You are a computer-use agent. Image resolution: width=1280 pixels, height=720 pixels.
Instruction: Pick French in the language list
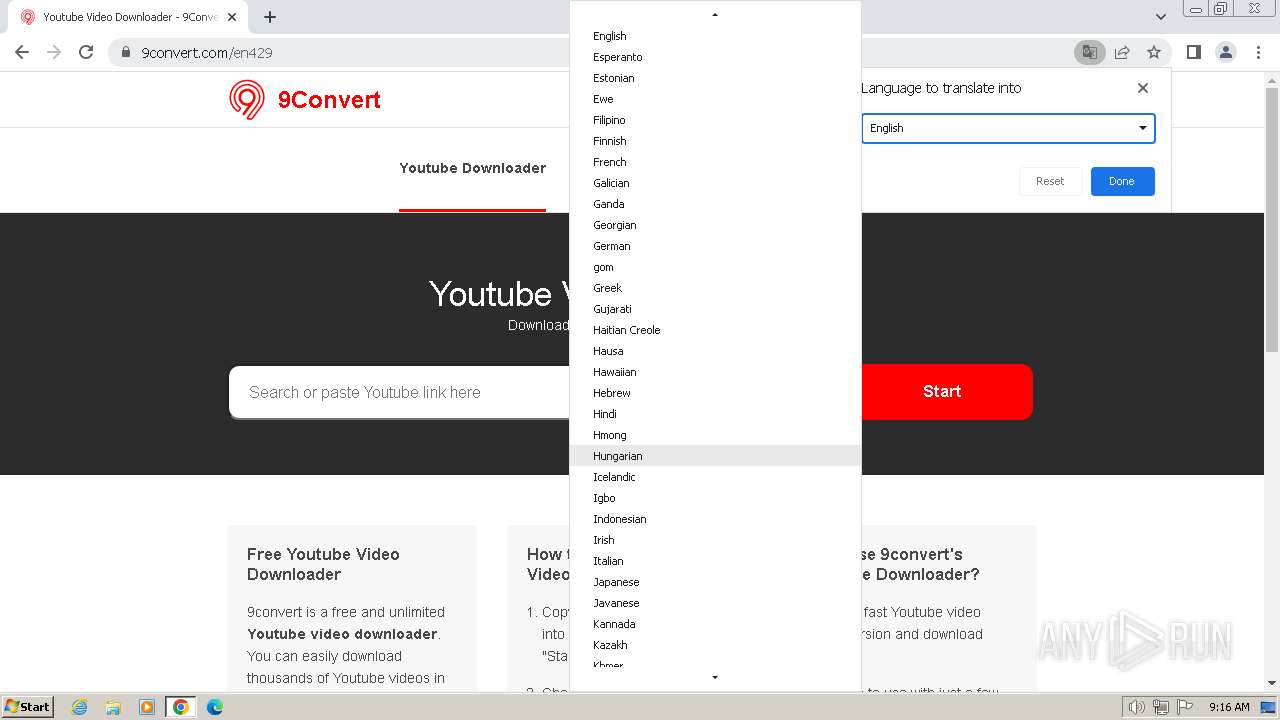point(715,162)
